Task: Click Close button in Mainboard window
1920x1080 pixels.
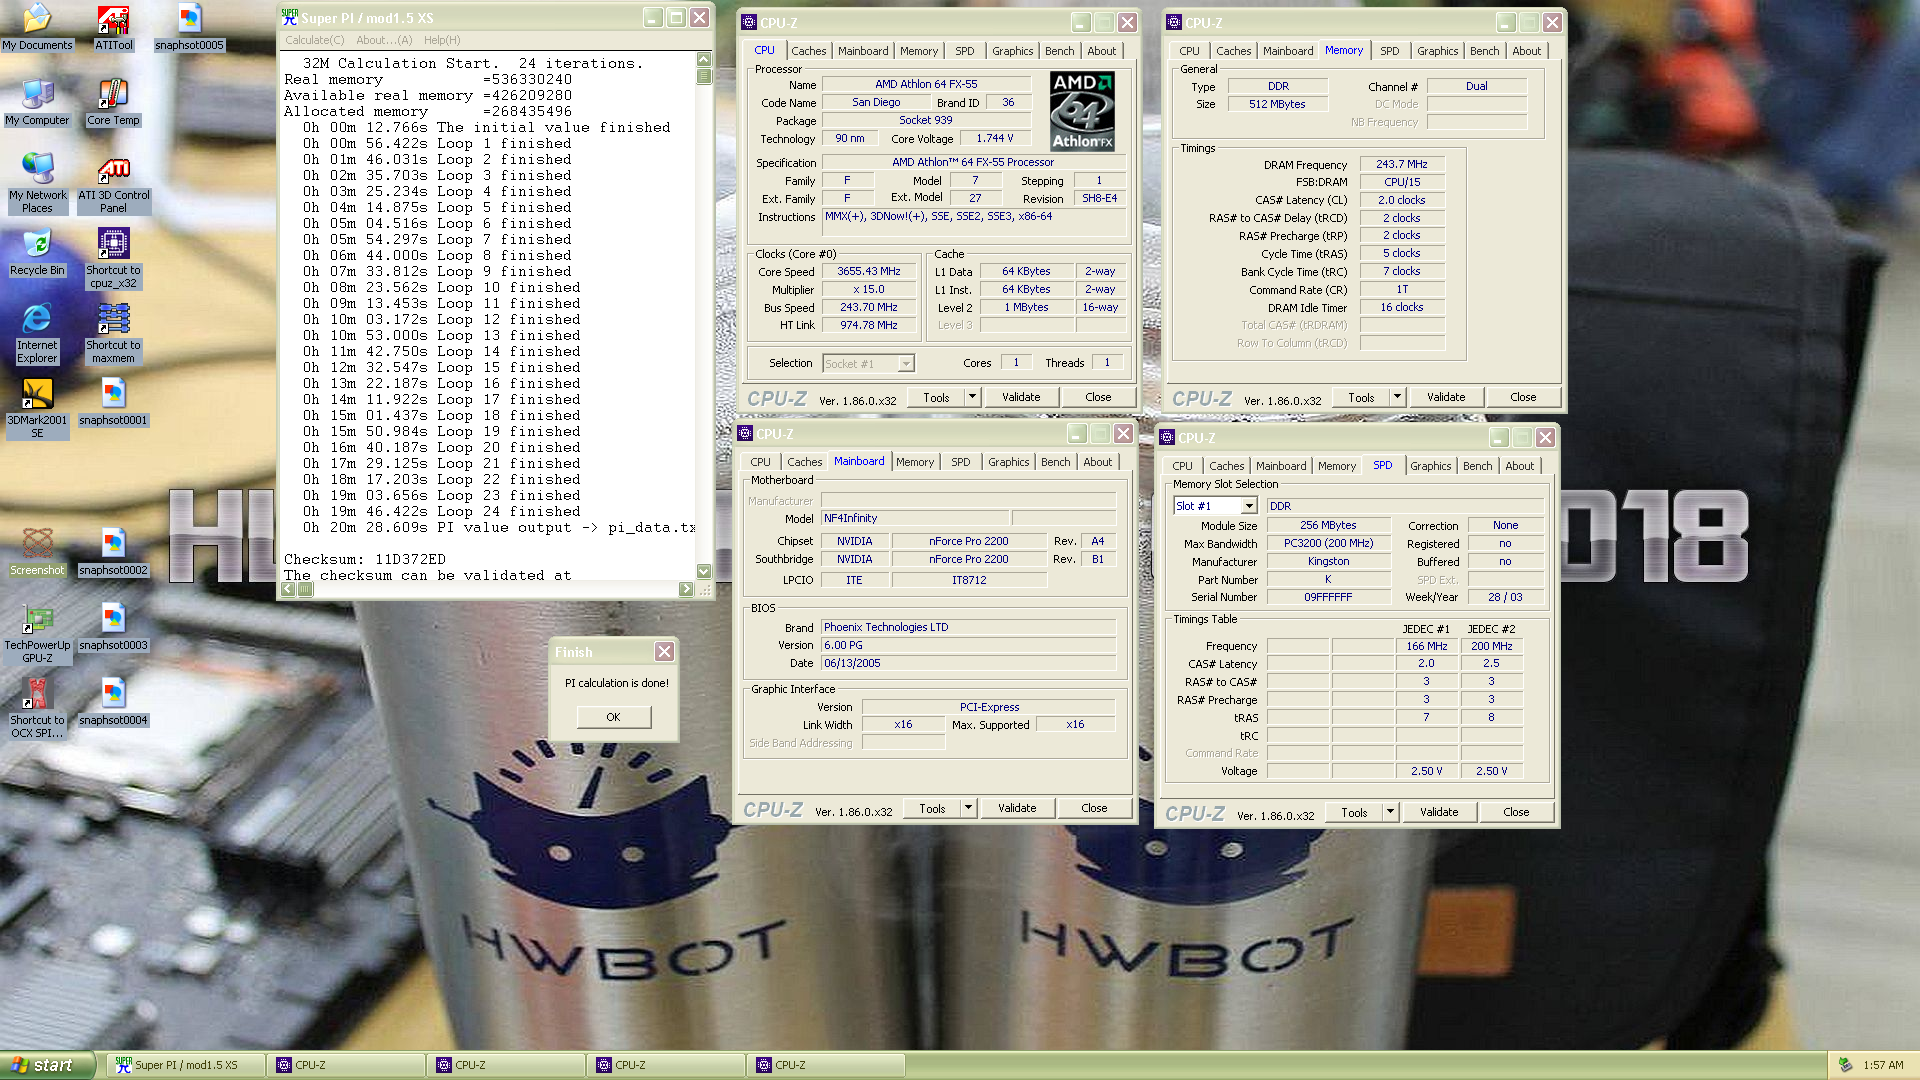Action: click(x=1094, y=808)
